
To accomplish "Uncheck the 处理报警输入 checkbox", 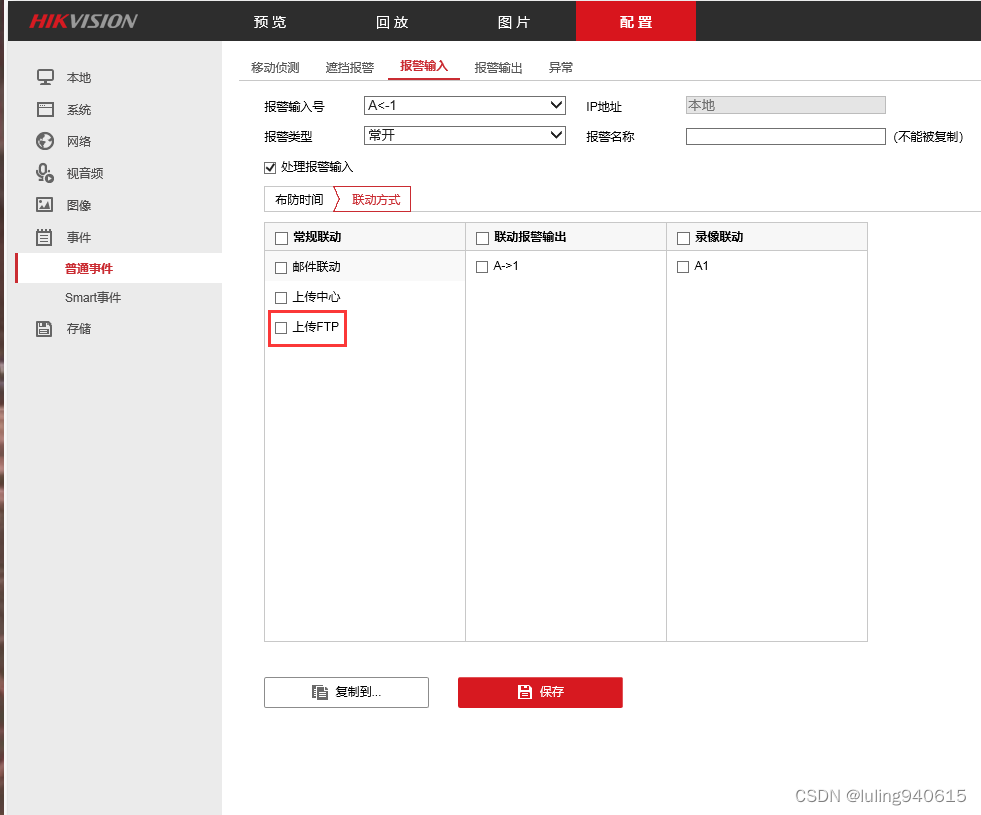I will [269, 167].
